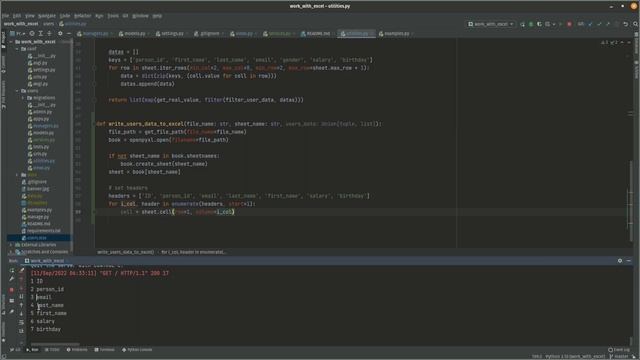Screen dimensions: 640x360
Task: Hide the Project panel with minus icon
Action: coord(69,33)
